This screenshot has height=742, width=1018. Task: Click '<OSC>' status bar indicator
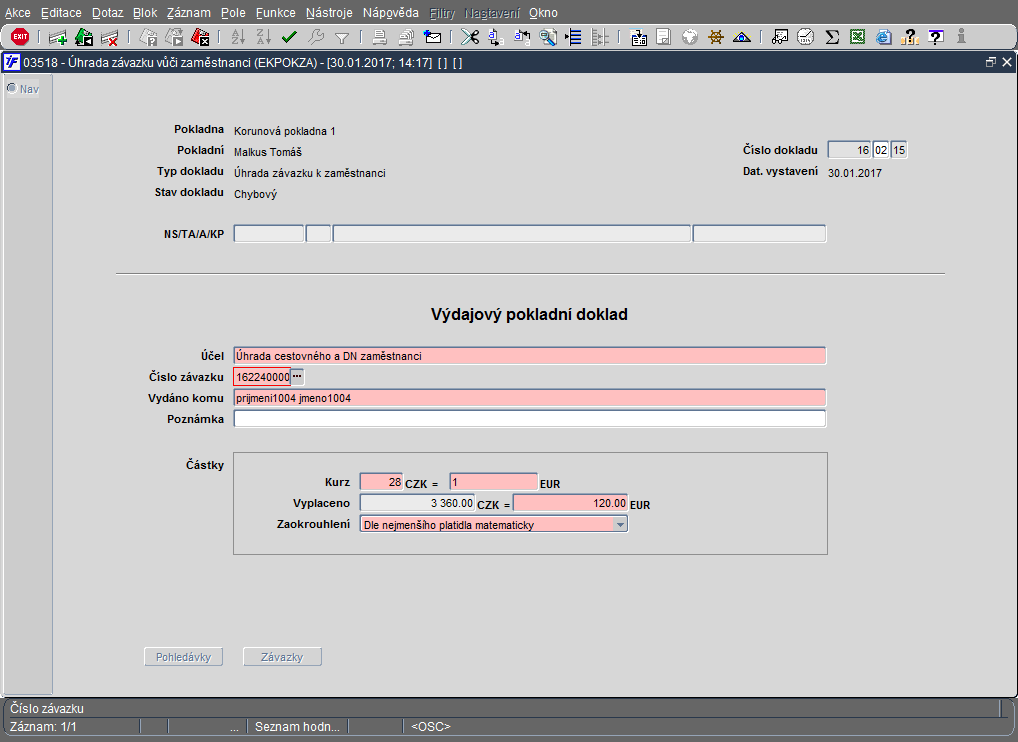click(x=430, y=726)
